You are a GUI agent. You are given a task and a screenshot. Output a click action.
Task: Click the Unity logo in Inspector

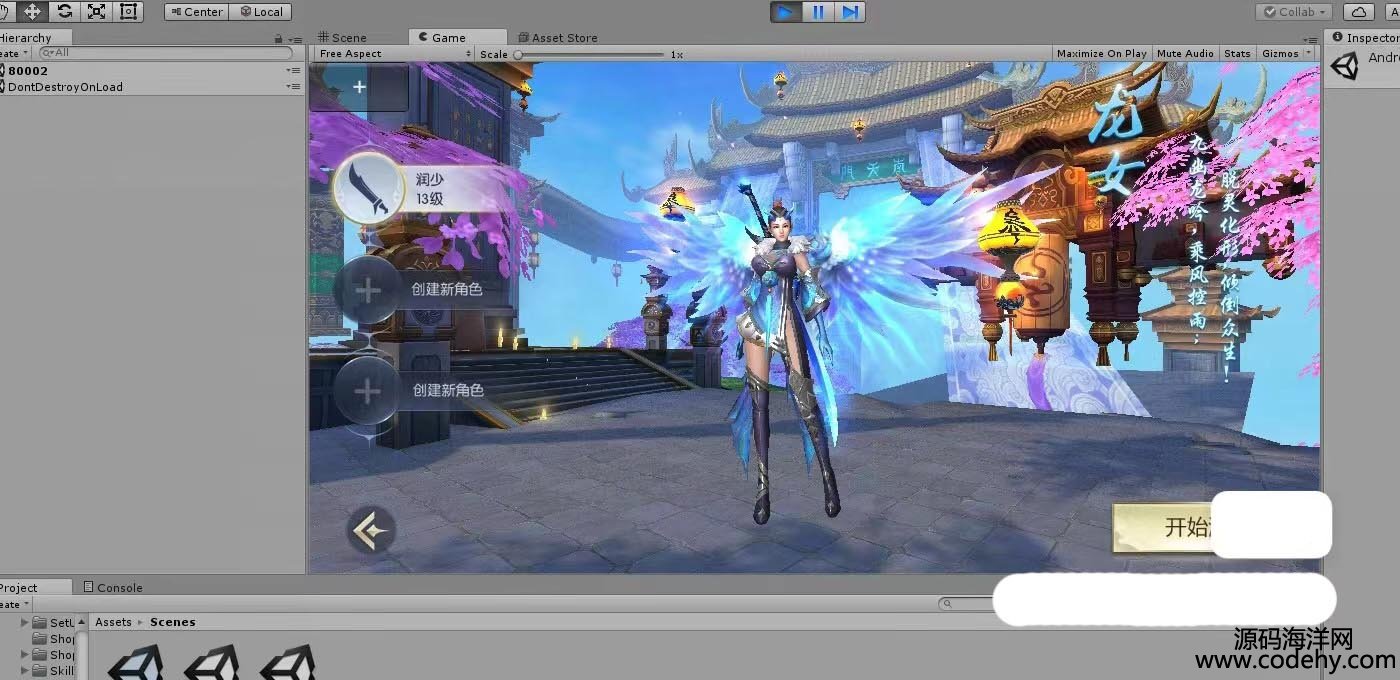(x=1345, y=67)
